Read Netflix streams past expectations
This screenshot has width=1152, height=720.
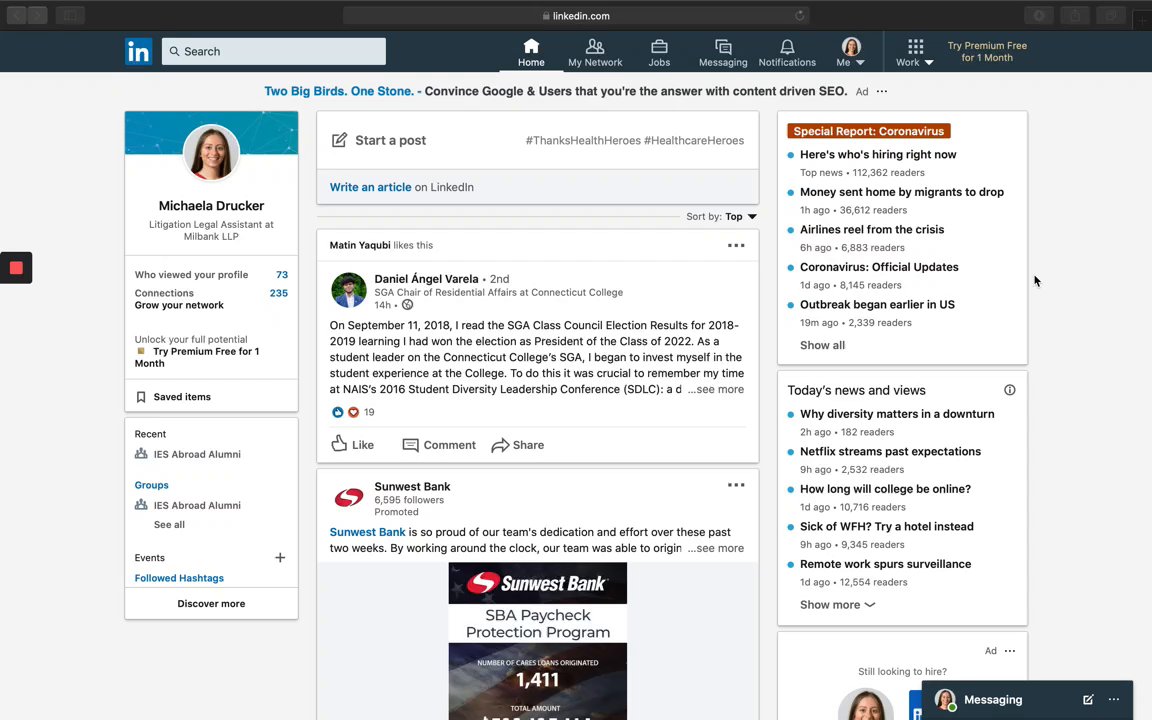890,451
